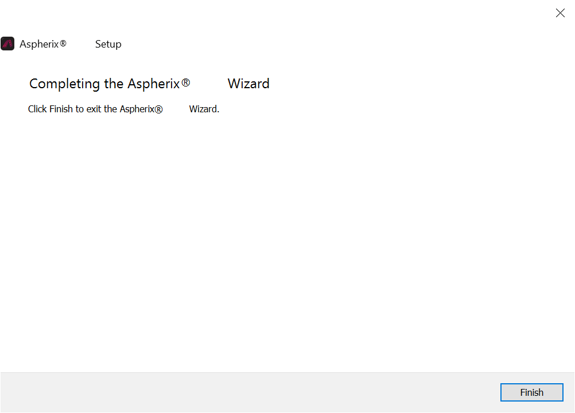This screenshot has width=575, height=413.
Task: Select Aspherix in the large heading
Action: (x=153, y=84)
